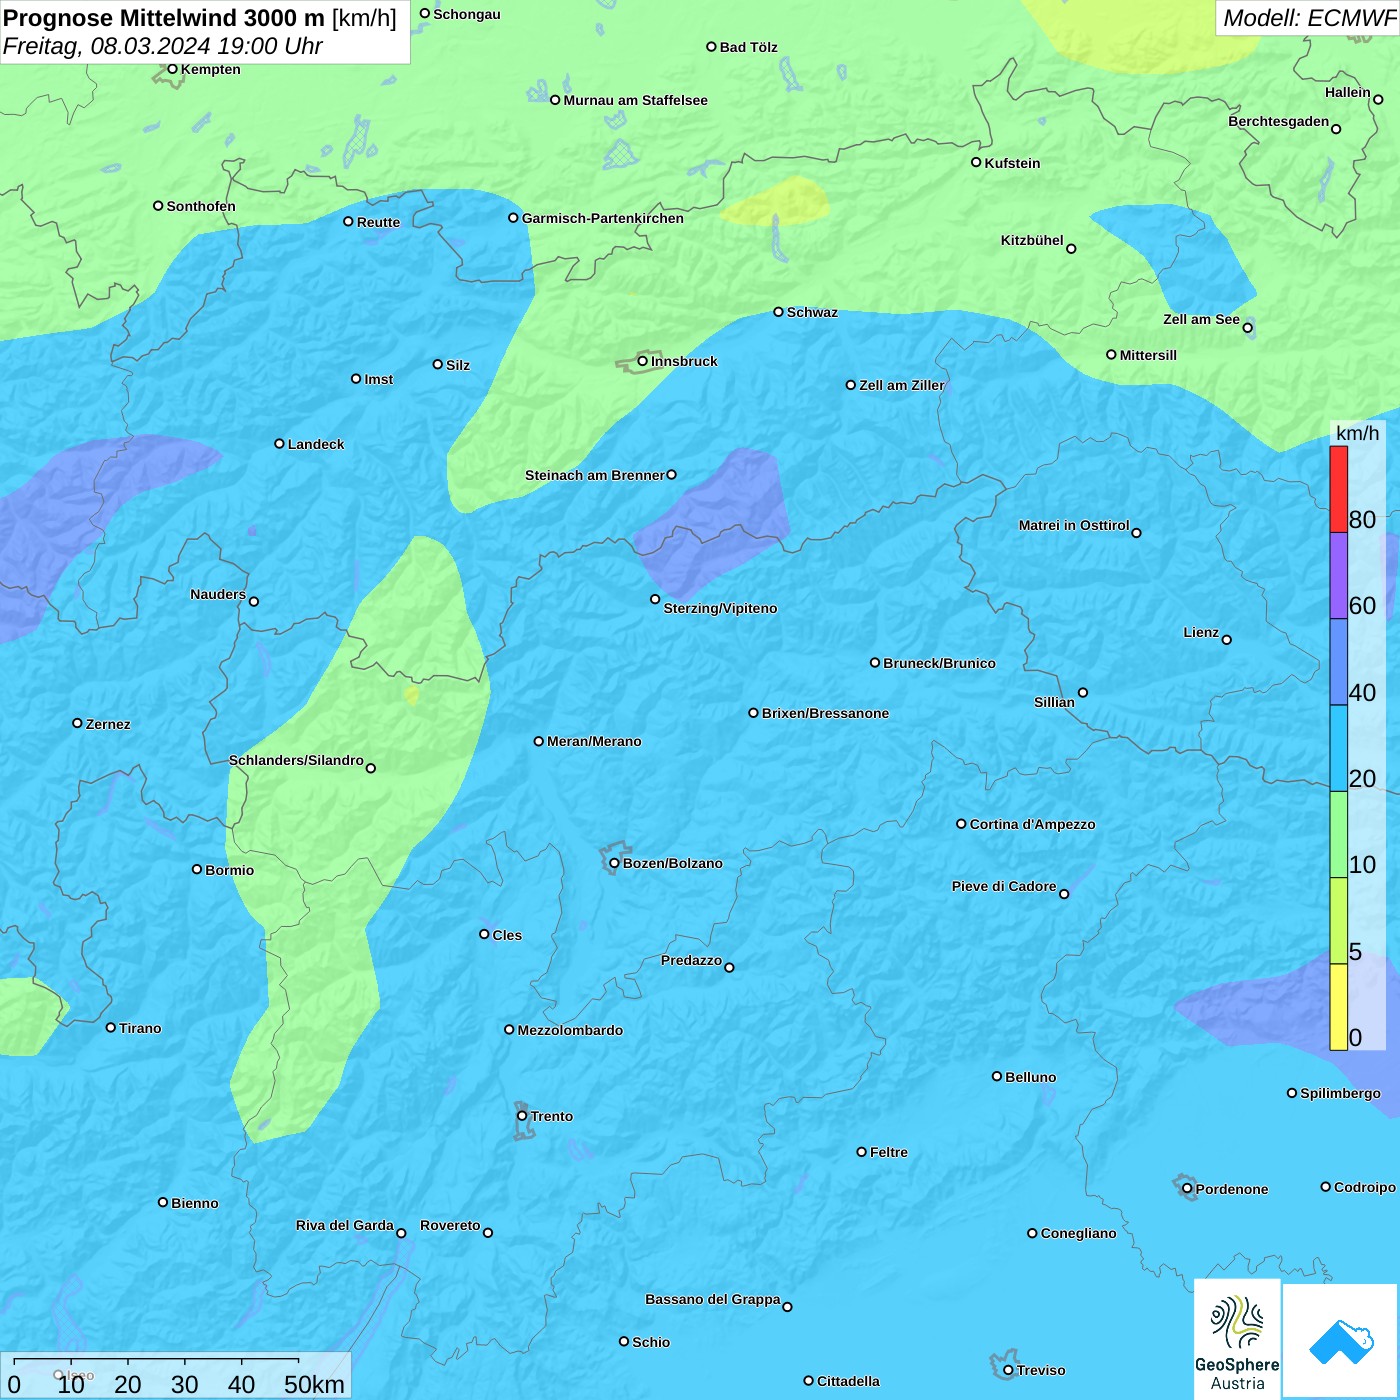The image size is (1400, 1400).
Task: Click the blue 40-60 km/h legend color
Action: 1338,662
